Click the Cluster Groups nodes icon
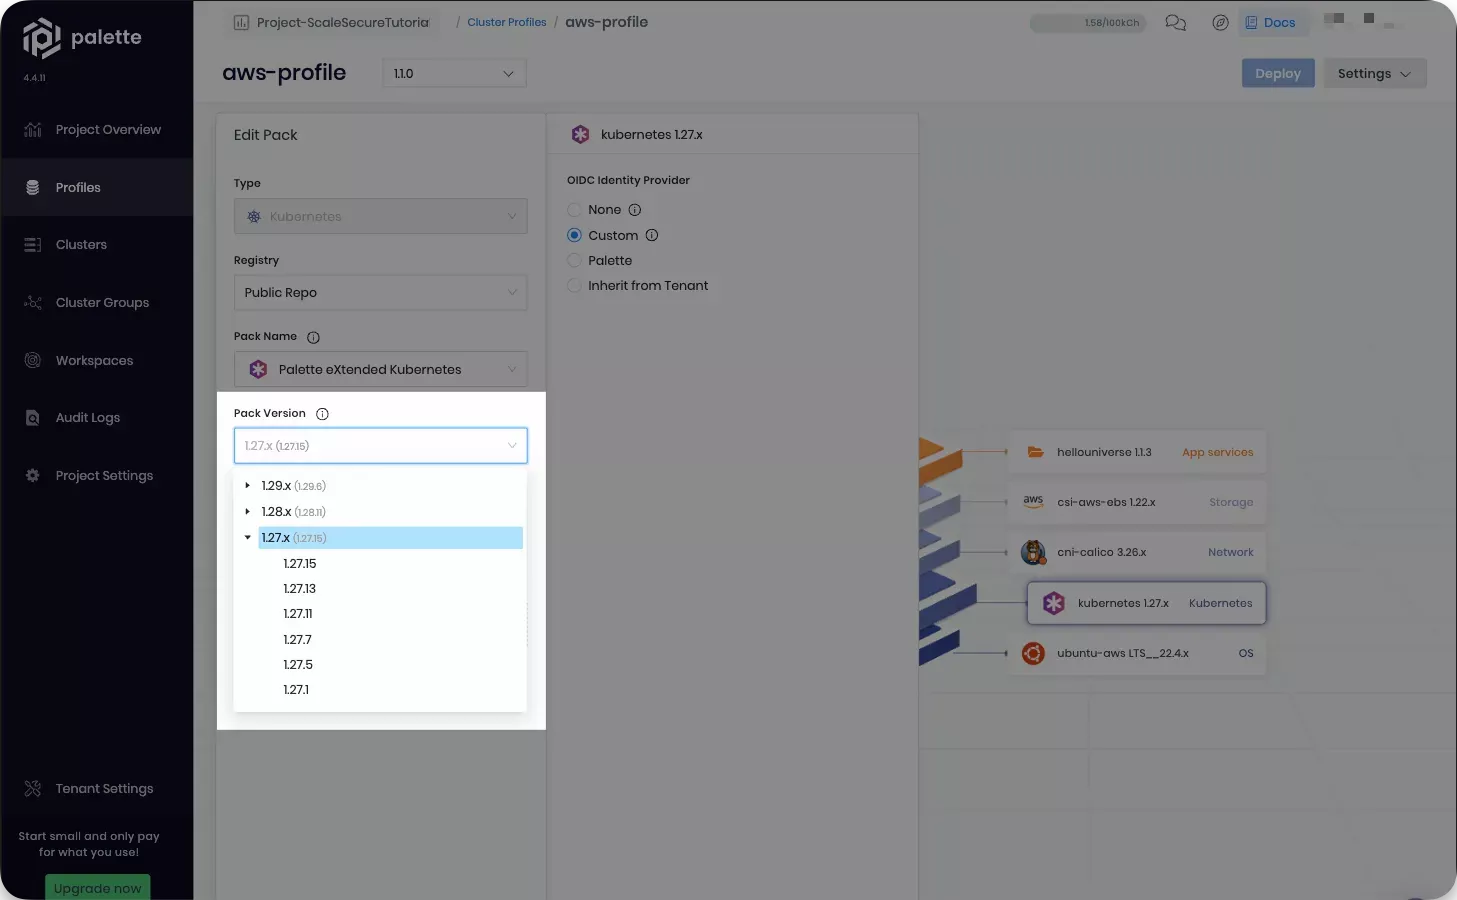The height and width of the screenshot is (900, 1457). pyautogui.click(x=33, y=303)
